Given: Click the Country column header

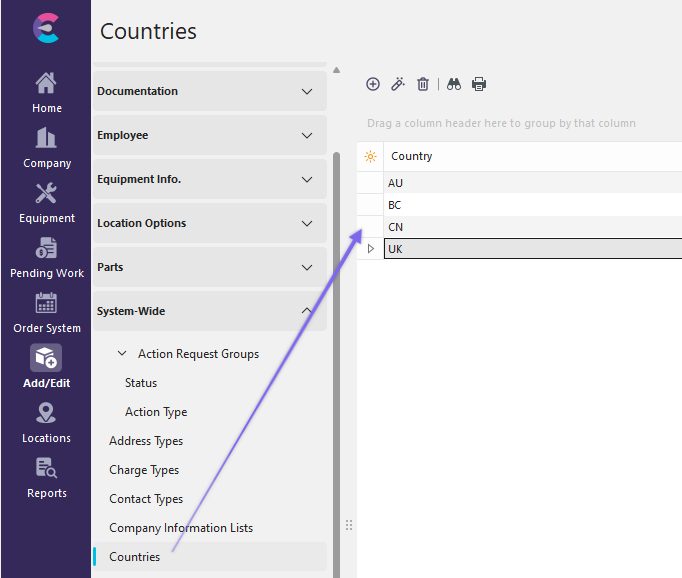Looking at the screenshot, I should point(412,157).
